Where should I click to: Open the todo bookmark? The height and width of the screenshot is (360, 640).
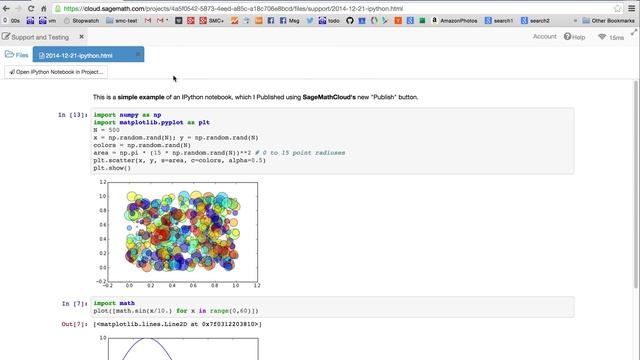329,20
